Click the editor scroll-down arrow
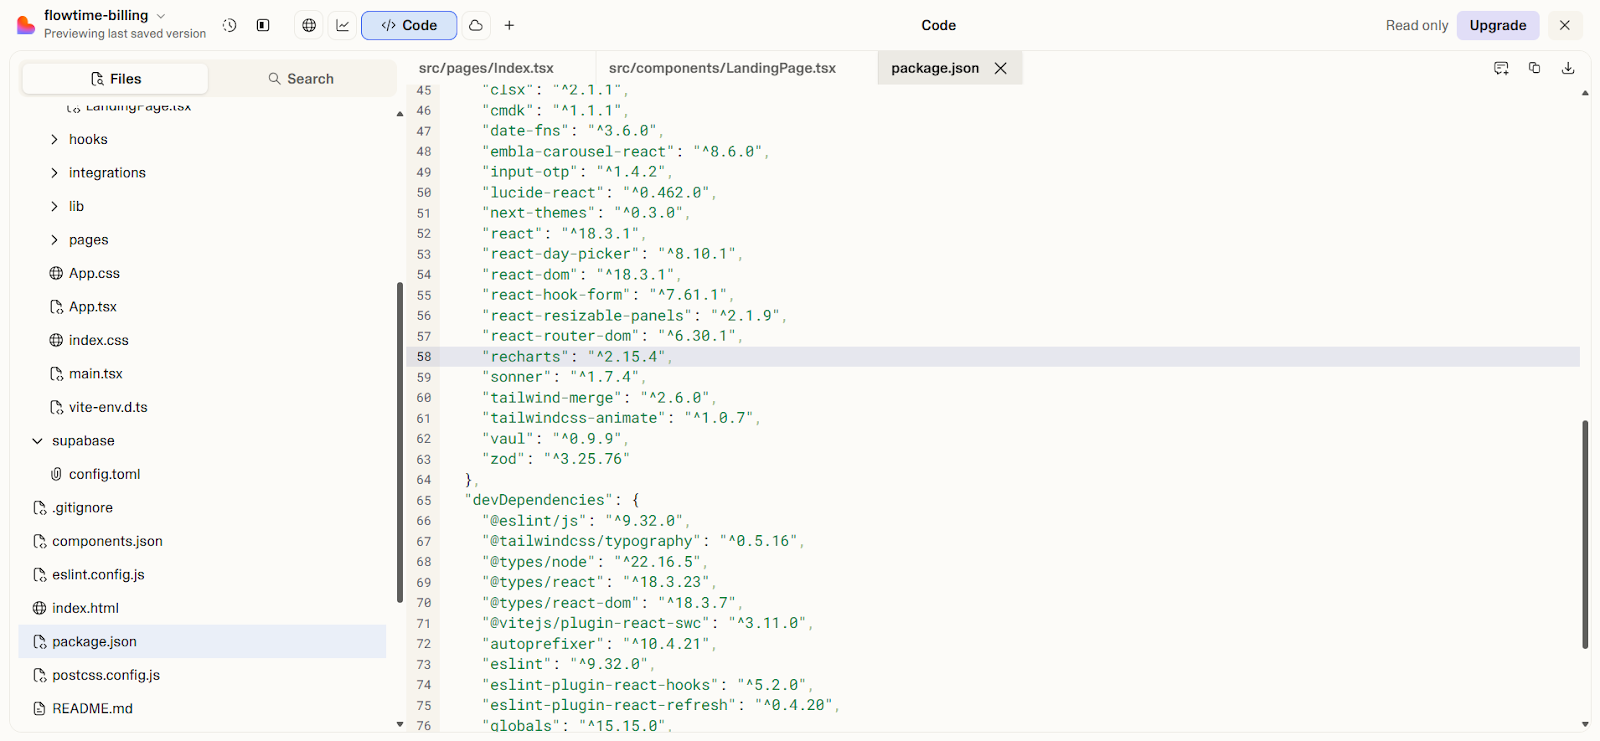1600x741 pixels. click(1585, 724)
